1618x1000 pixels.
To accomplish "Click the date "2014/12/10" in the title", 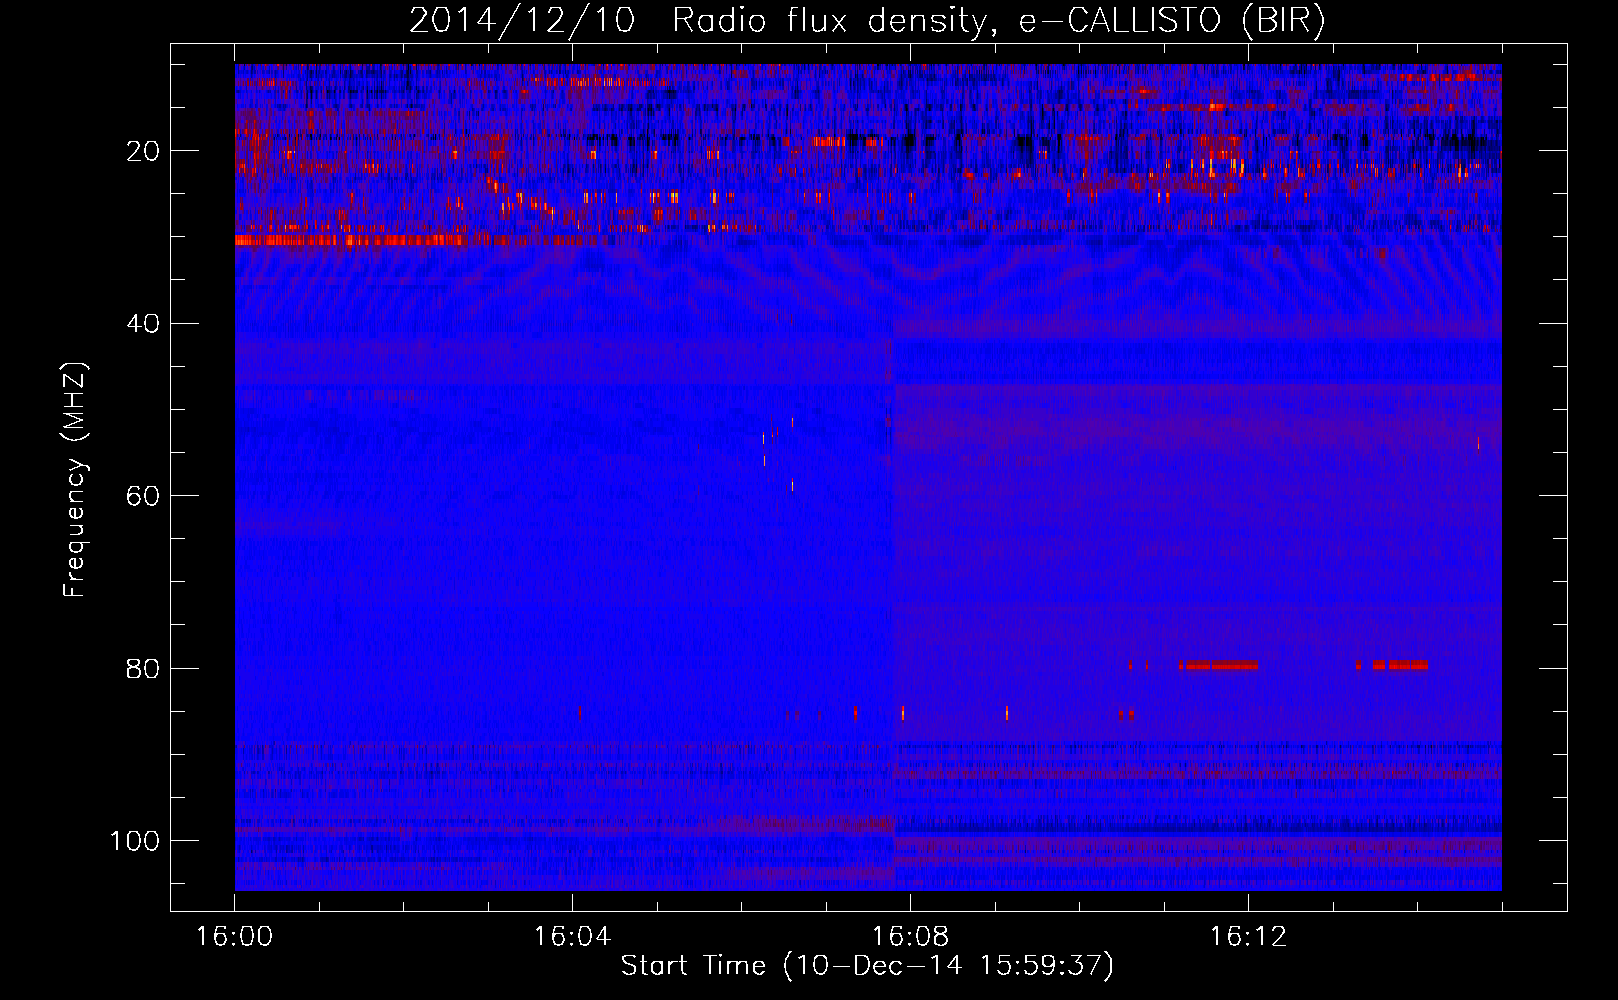I will (522, 21).
